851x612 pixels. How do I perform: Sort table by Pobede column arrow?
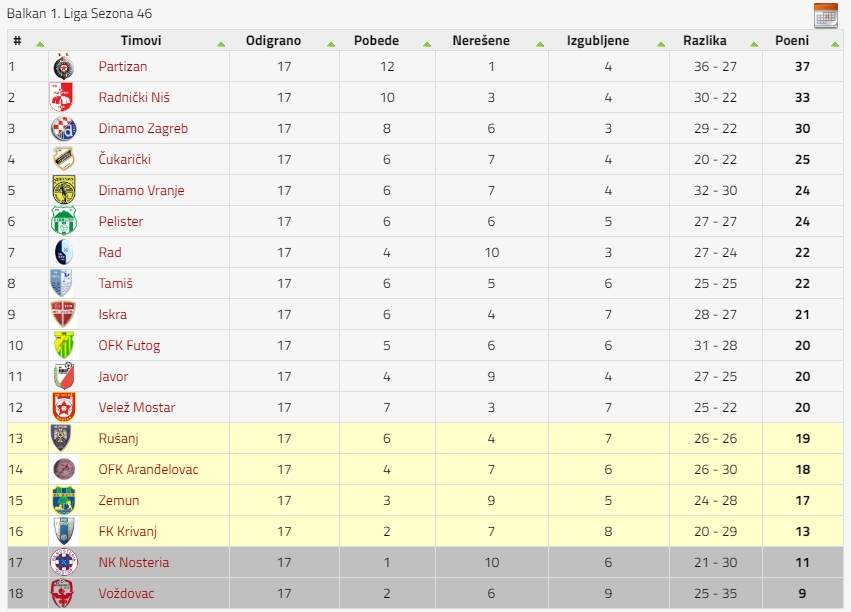[427, 44]
